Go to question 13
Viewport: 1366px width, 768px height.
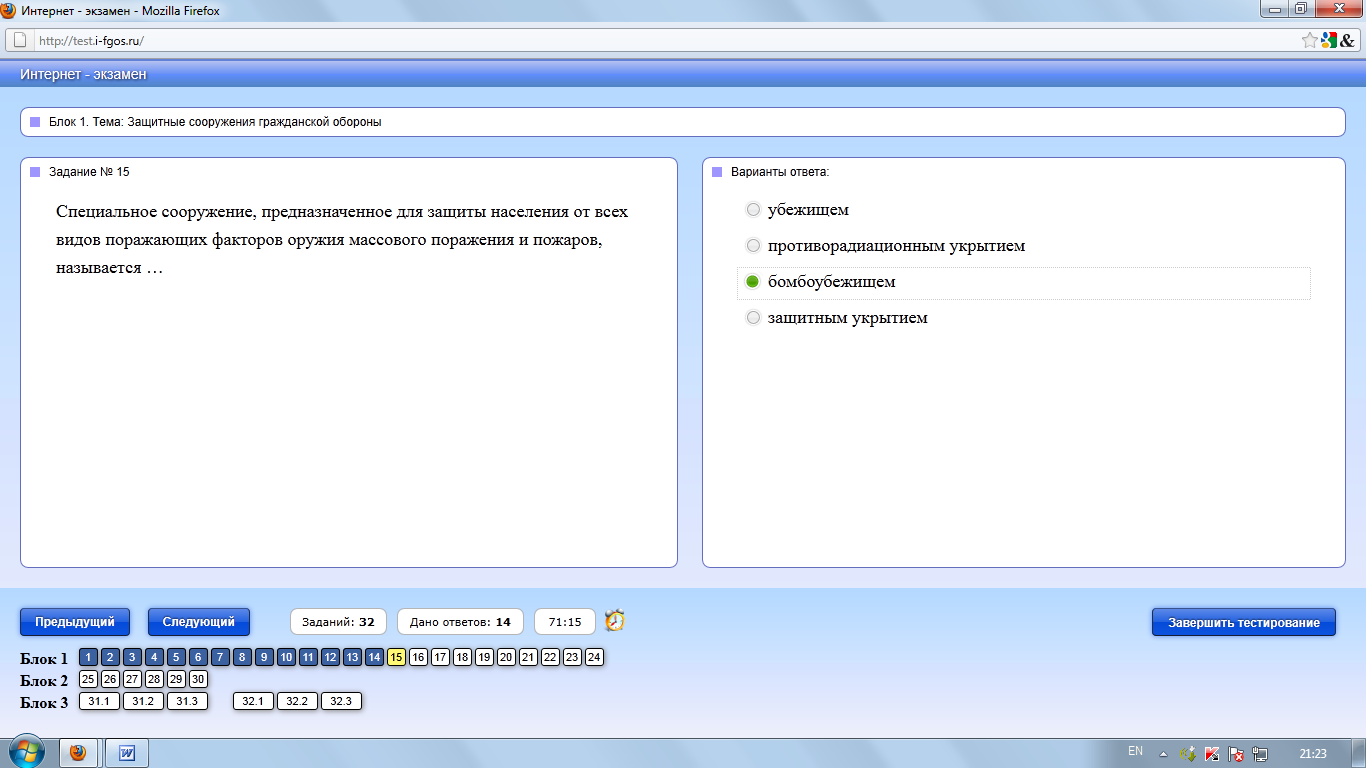point(352,657)
